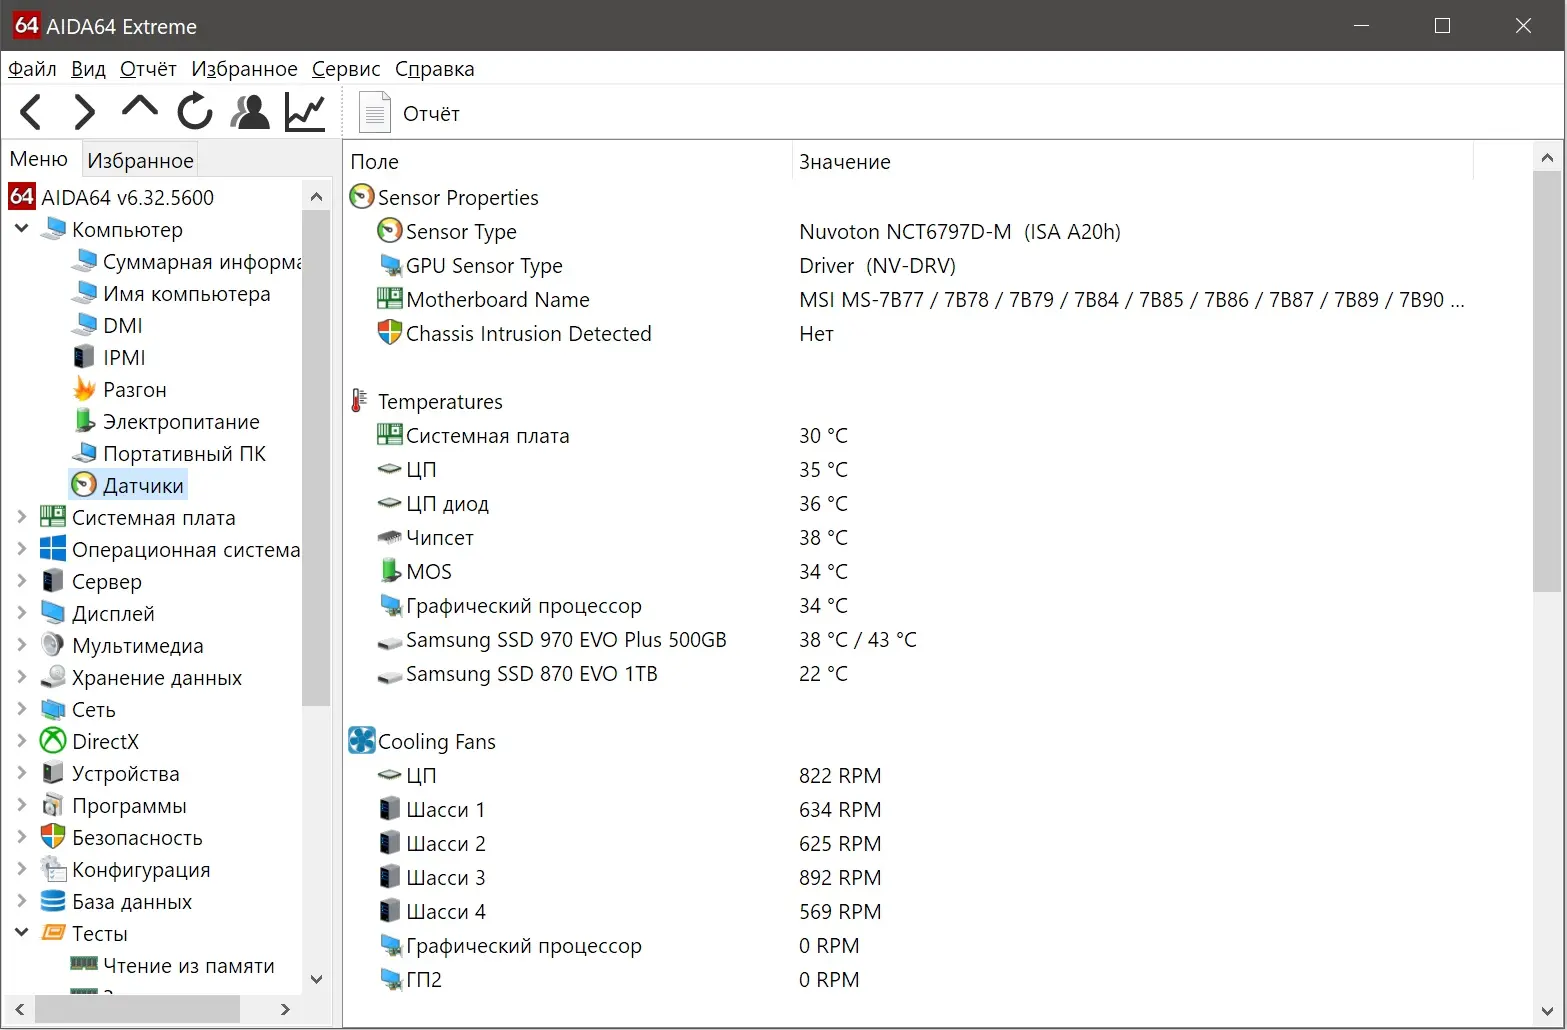
Task: Click the Отчёт report page icon
Action: pos(375,112)
